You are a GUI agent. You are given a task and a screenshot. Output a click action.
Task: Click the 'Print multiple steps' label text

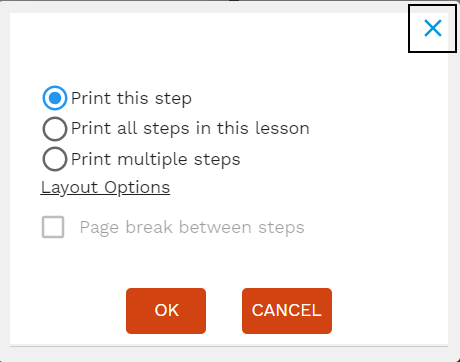(156, 159)
